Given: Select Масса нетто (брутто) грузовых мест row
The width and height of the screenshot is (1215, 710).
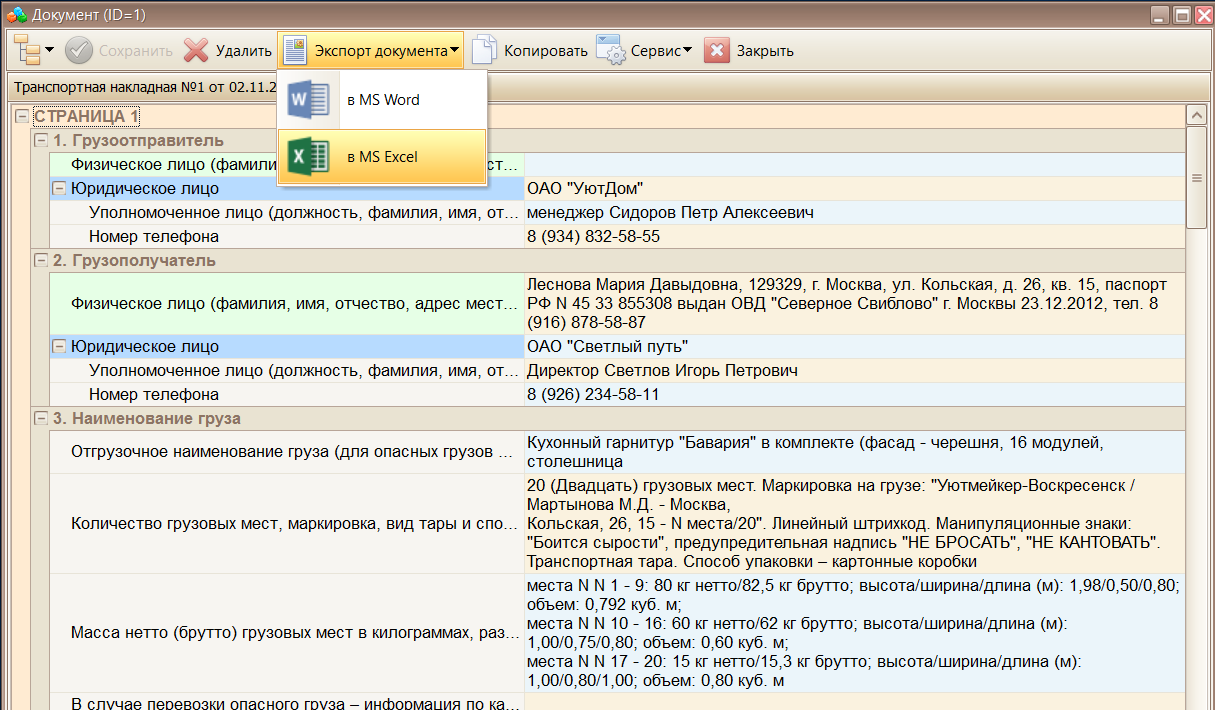Looking at the screenshot, I should [x=287, y=632].
